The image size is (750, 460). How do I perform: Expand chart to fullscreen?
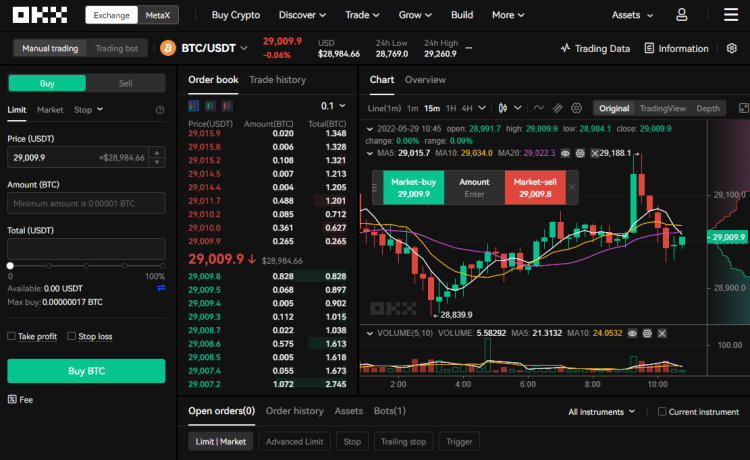pyautogui.click(x=744, y=108)
